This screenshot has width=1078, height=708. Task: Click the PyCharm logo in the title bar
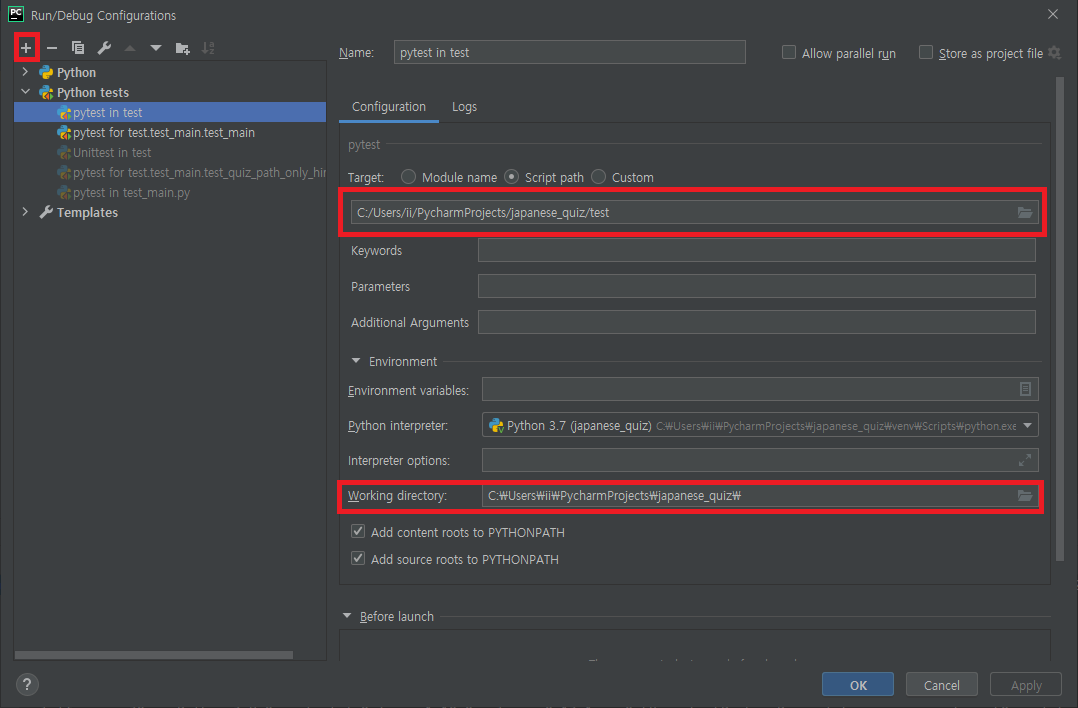(x=16, y=14)
